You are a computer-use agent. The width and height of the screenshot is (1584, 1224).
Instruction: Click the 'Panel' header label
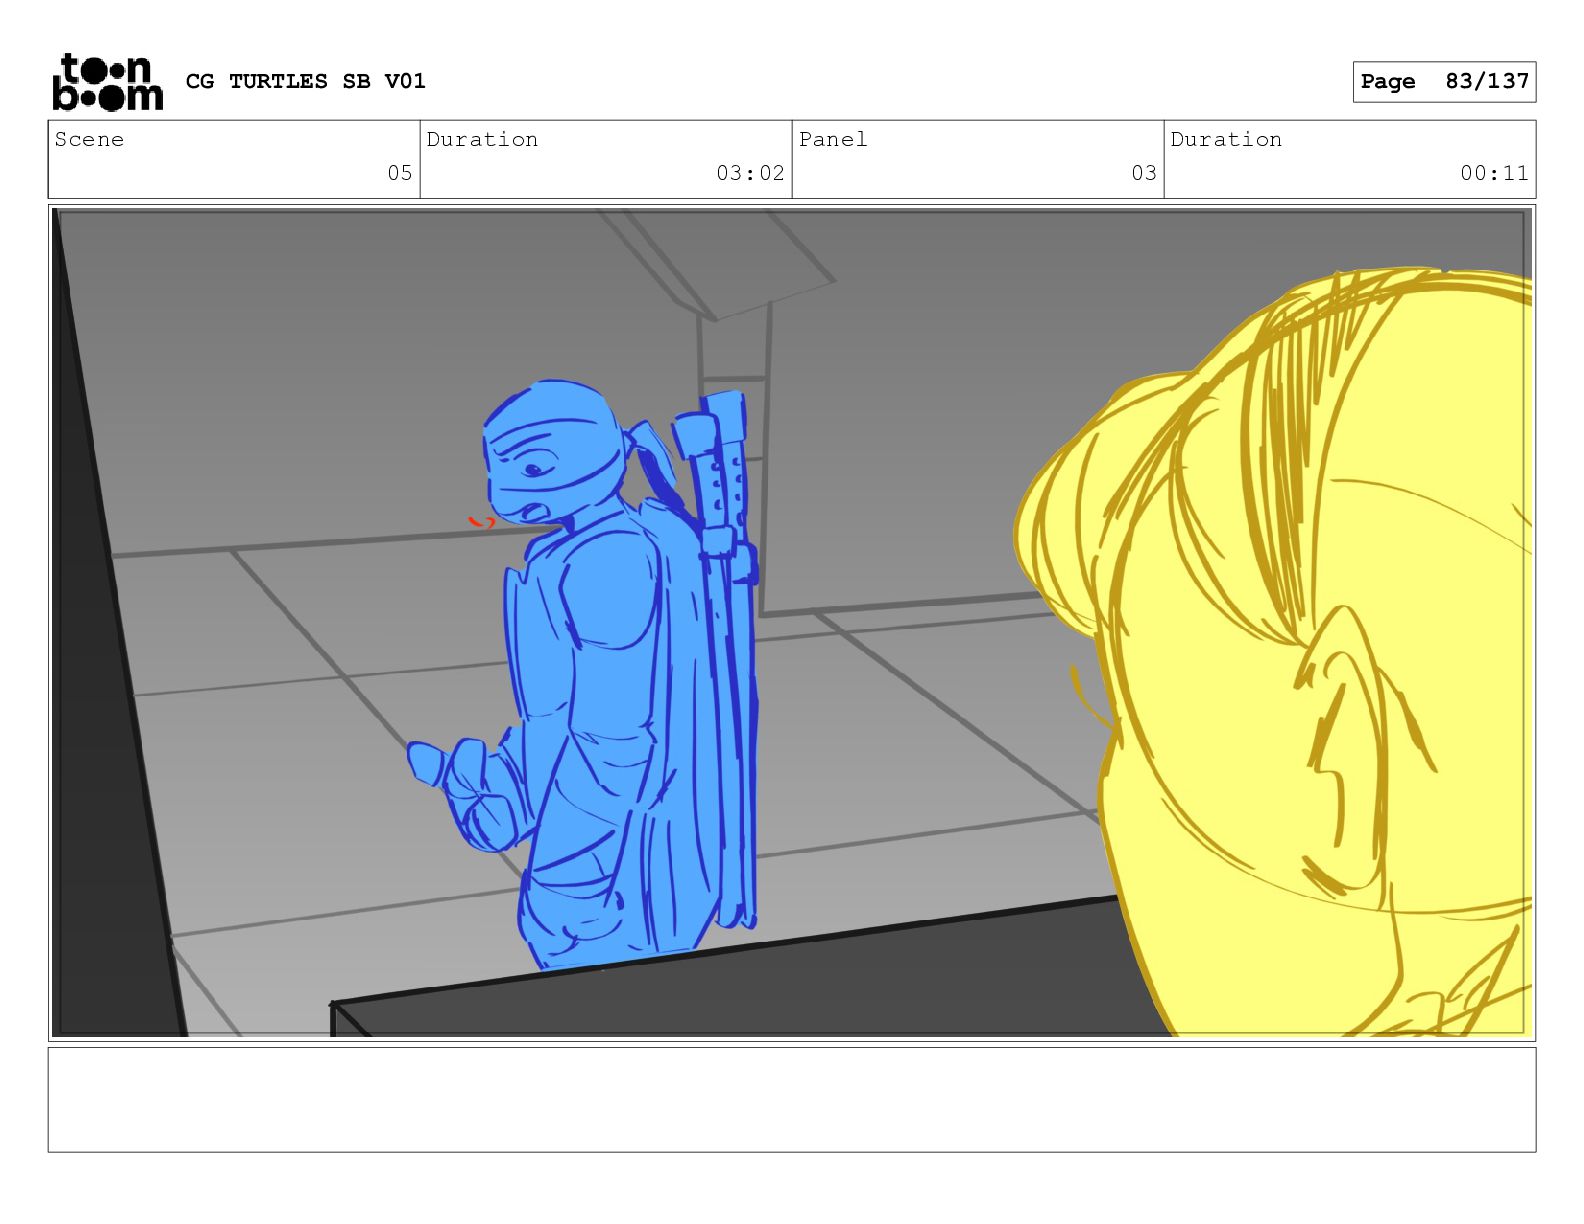833,139
